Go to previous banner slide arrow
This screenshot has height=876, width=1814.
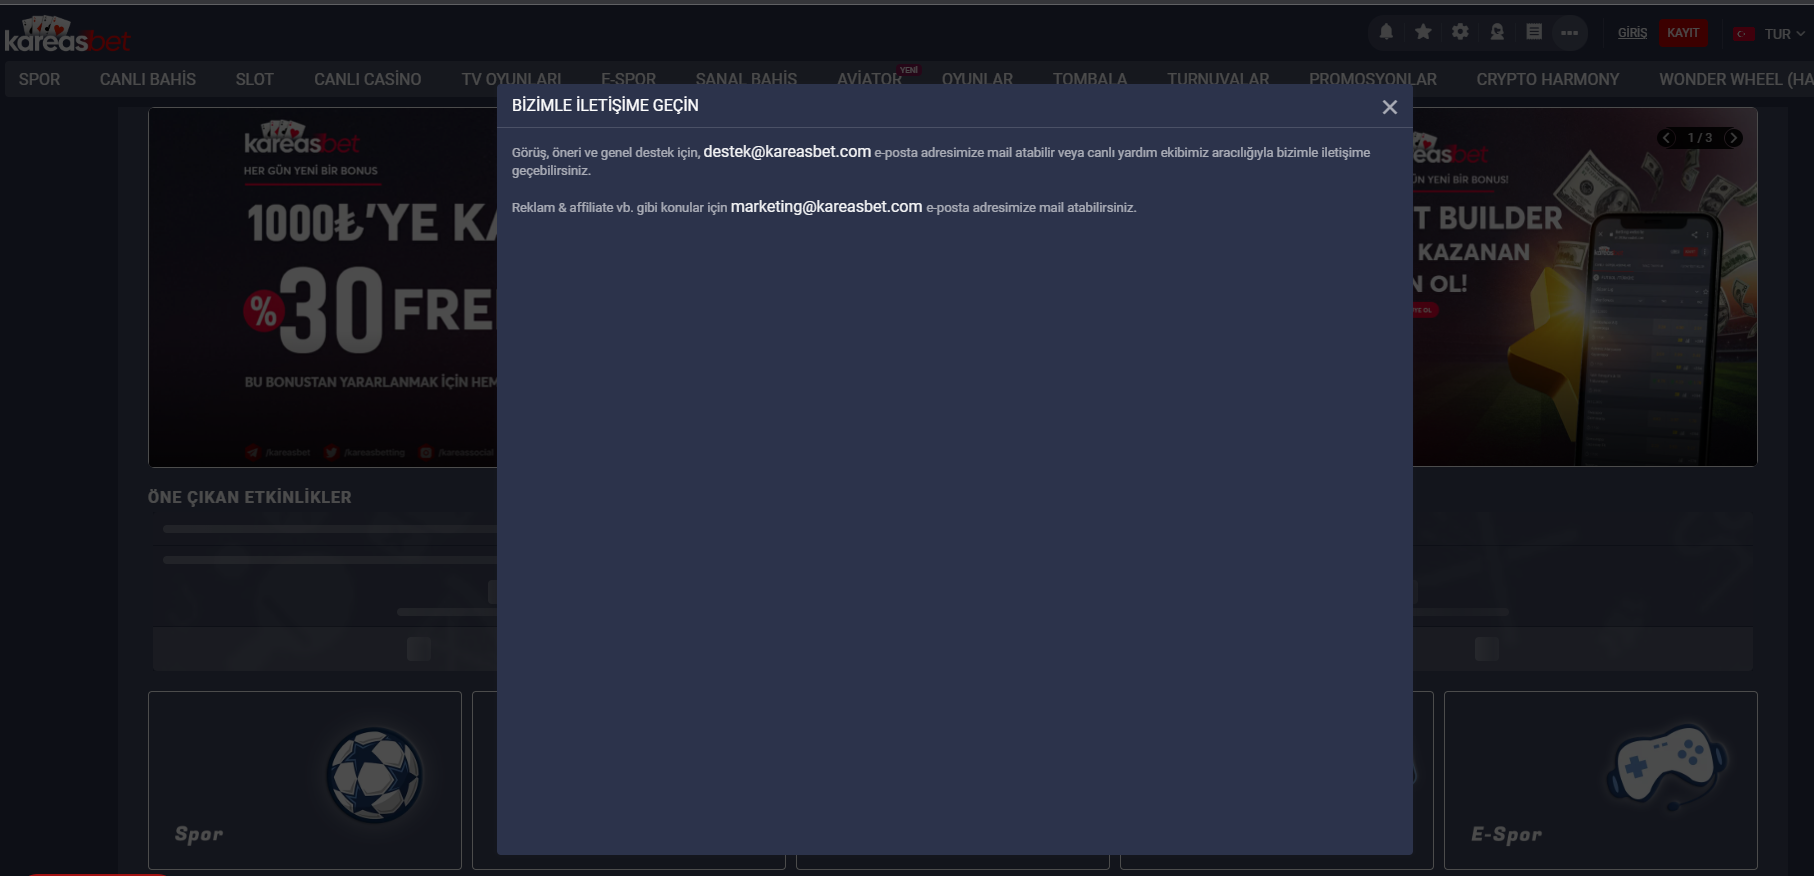(x=1666, y=138)
